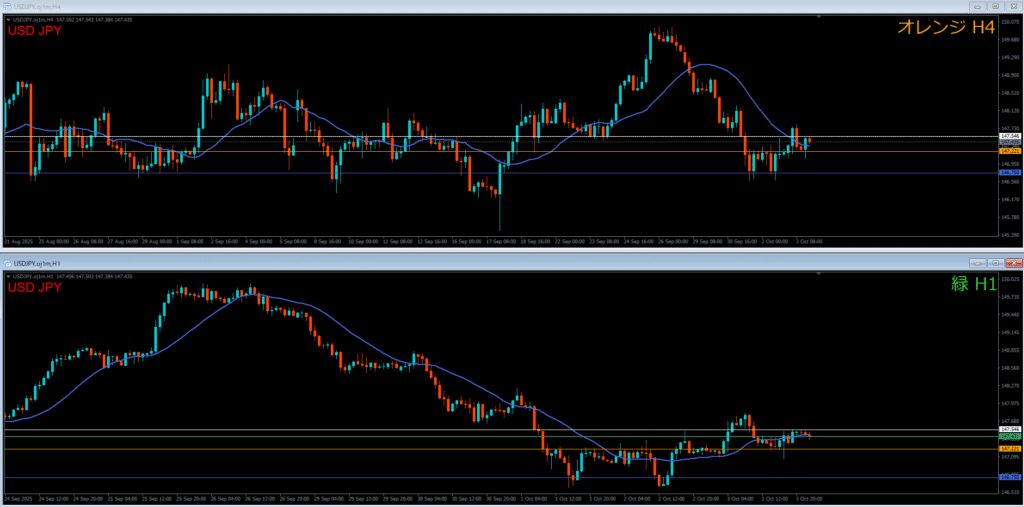Minimize the USDJPY H1 chart window

(x=978, y=263)
